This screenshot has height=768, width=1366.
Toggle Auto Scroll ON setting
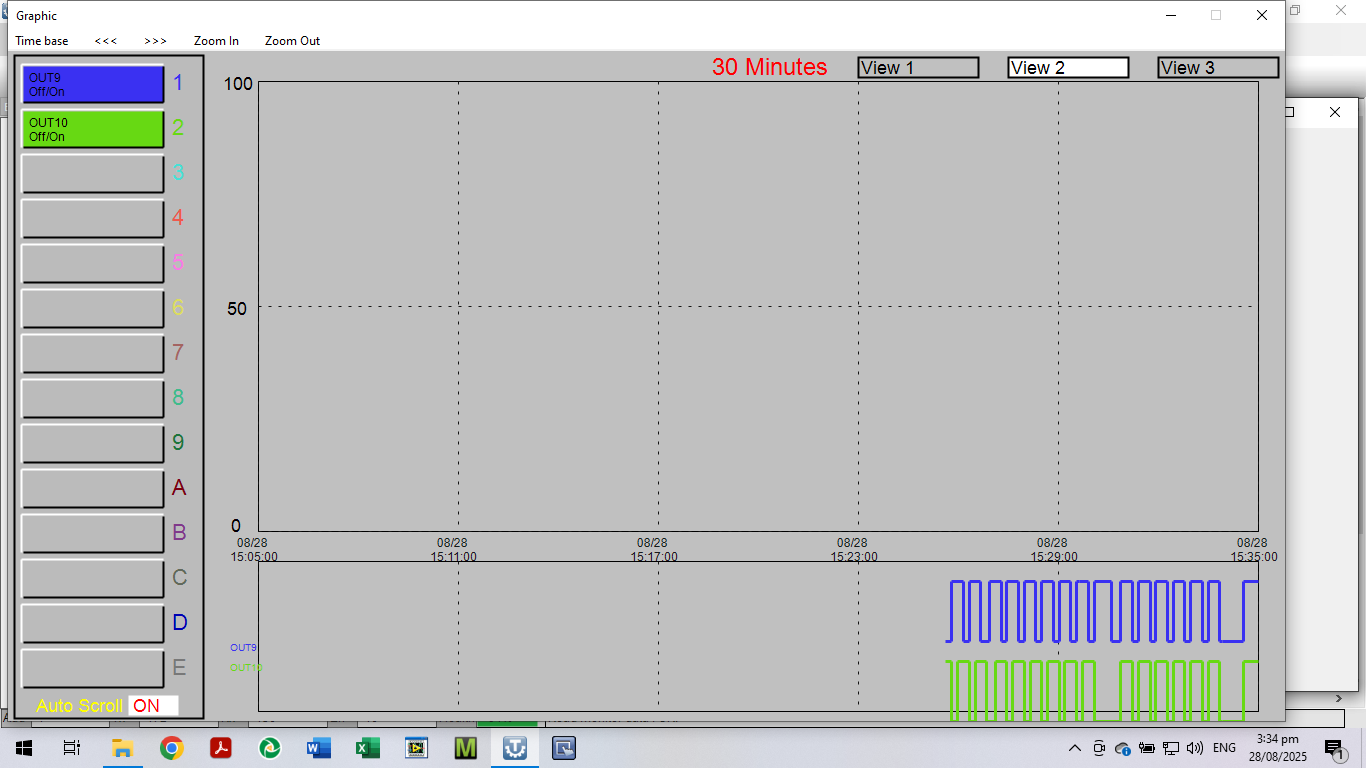153,706
